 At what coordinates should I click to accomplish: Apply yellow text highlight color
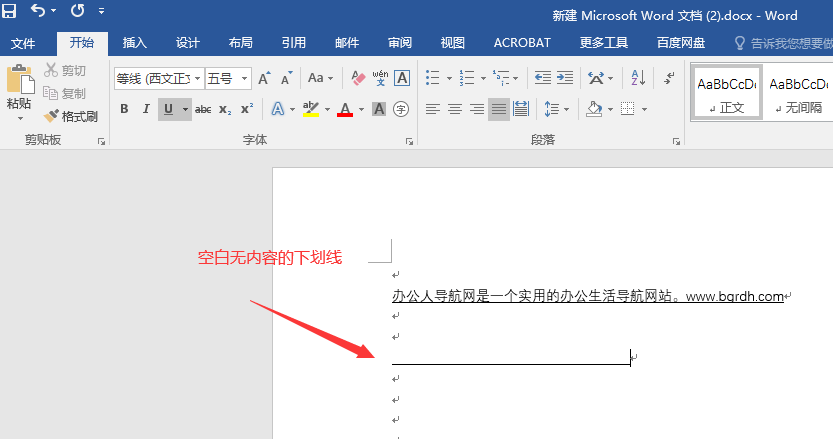pyautogui.click(x=311, y=109)
